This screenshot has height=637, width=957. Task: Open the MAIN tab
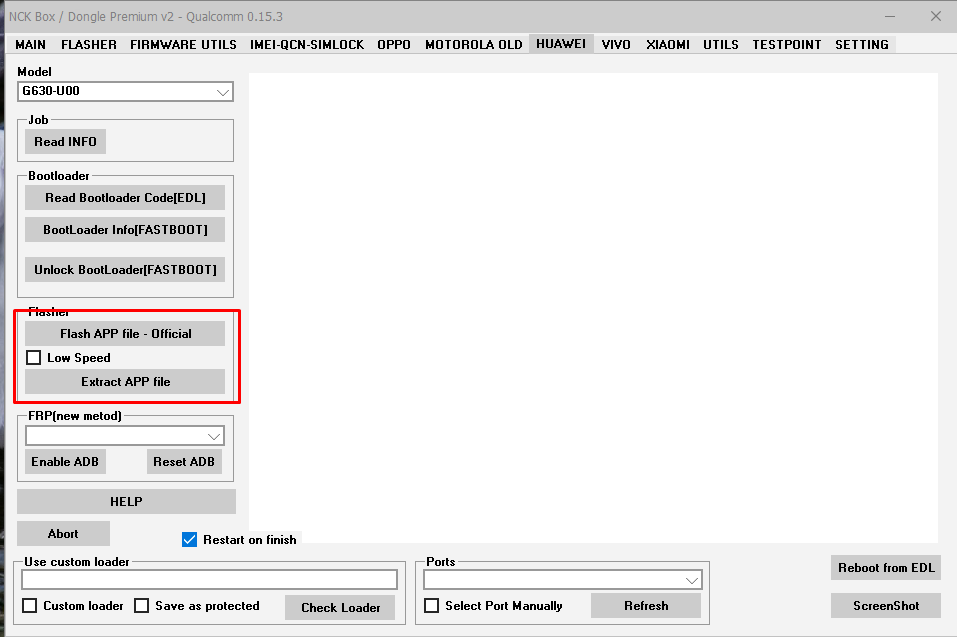coord(31,45)
